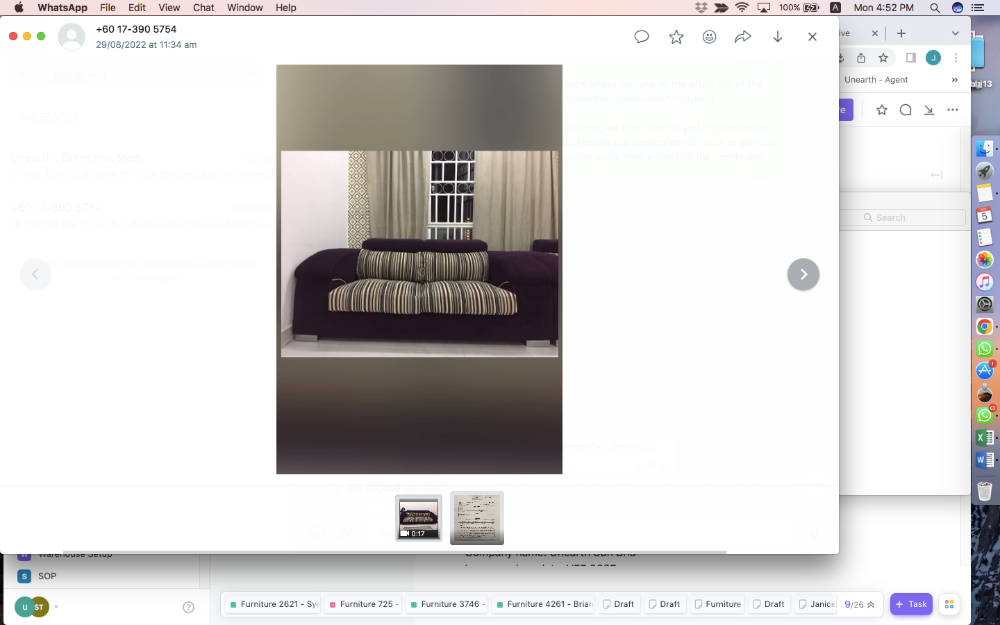1000x625 pixels.
Task: Star the sofa media item
Action: [676, 37]
